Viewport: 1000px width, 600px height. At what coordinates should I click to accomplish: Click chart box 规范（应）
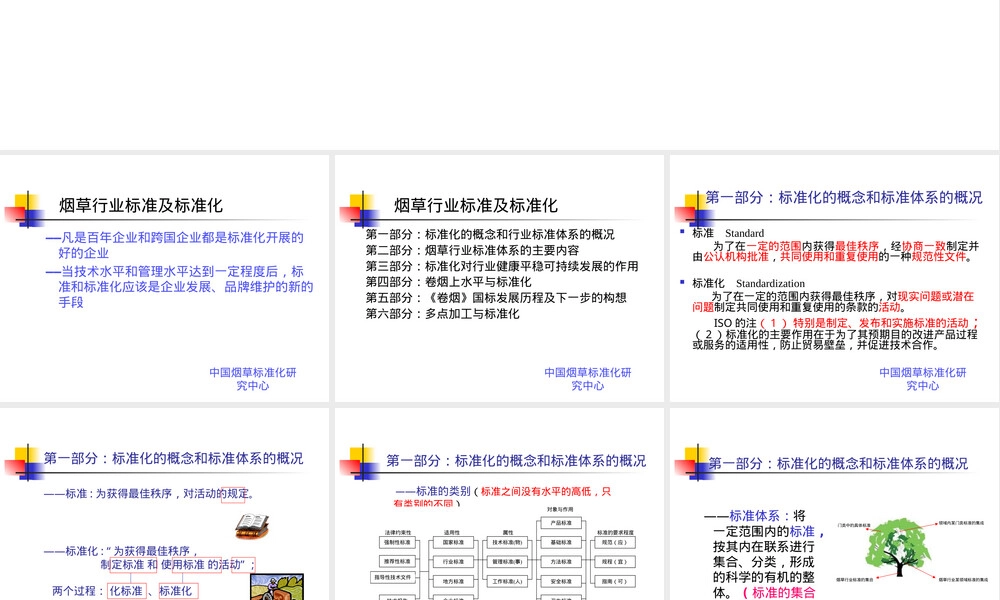point(615,543)
